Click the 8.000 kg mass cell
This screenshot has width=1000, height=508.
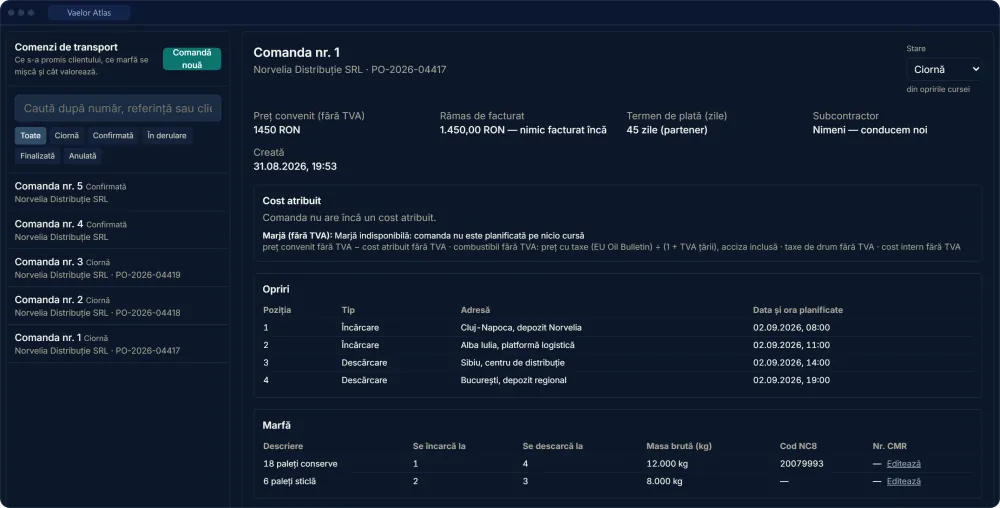[x=665, y=481]
